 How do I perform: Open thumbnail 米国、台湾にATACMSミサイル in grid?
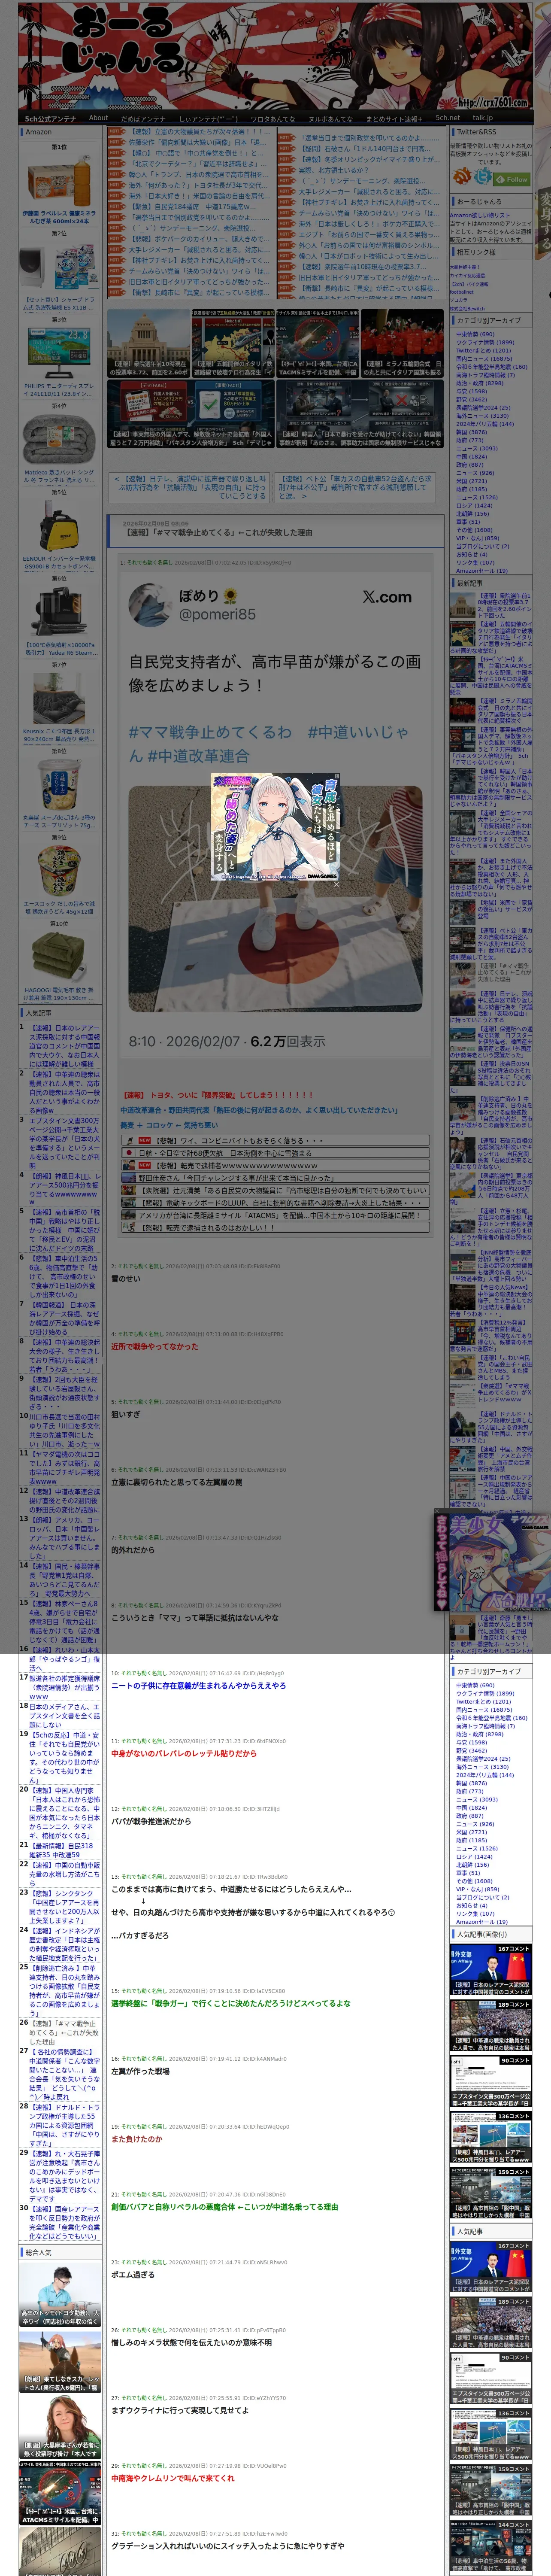(x=317, y=342)
